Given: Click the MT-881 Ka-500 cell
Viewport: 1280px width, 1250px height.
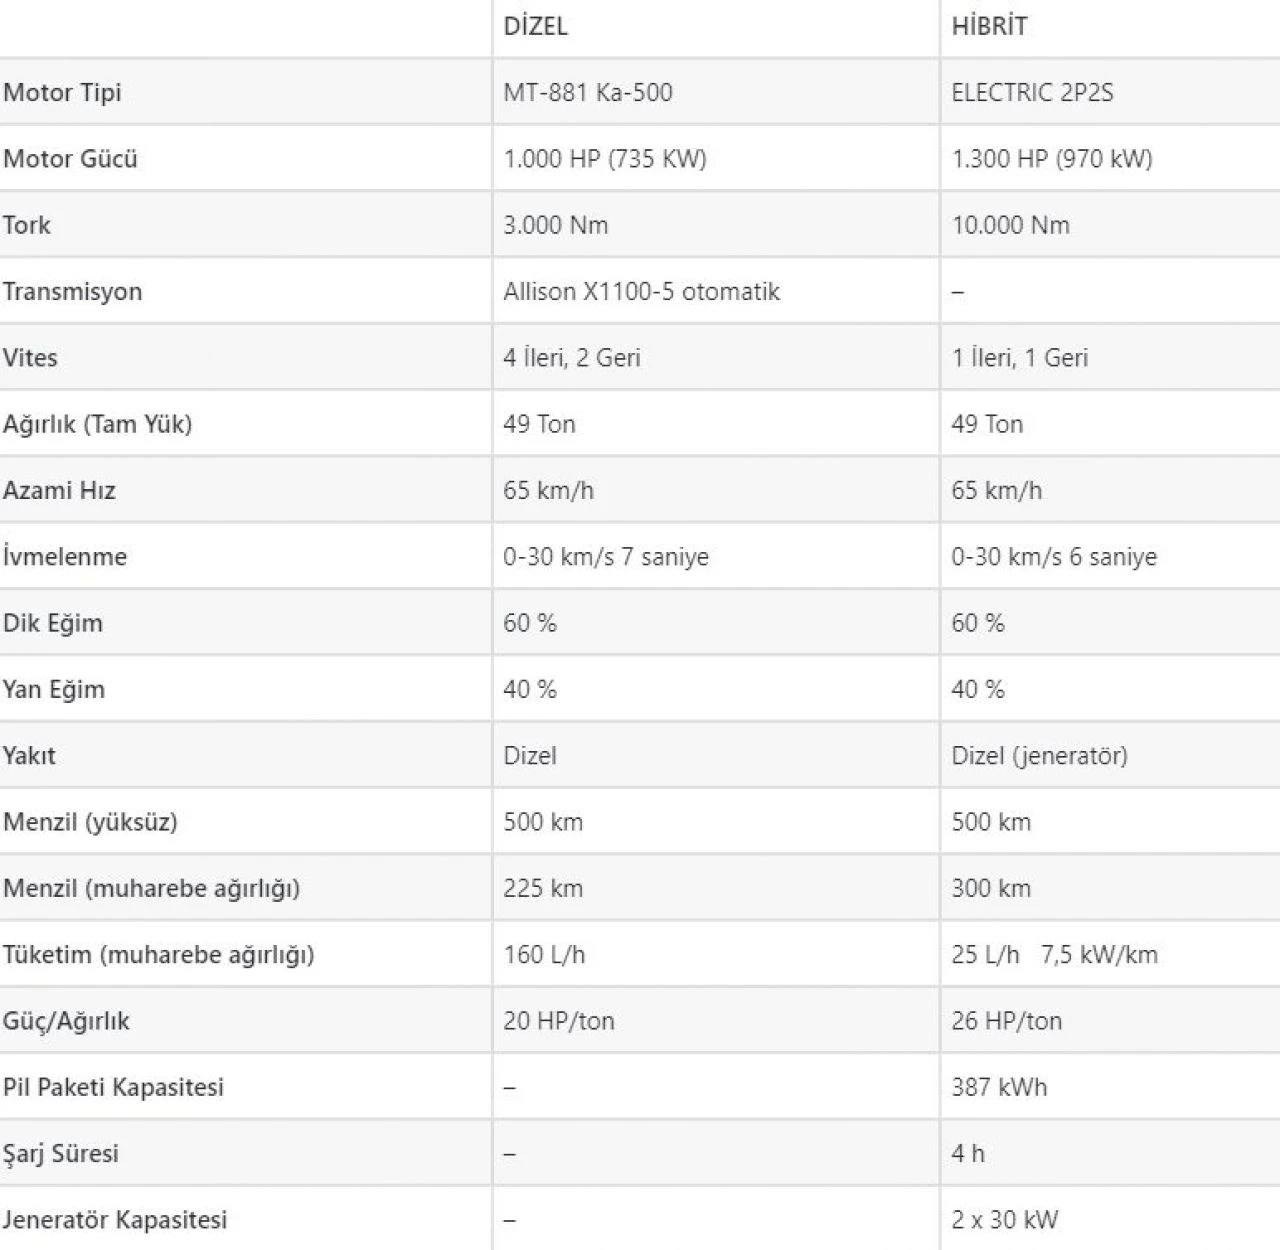Looking at the screenshot, I should [x=588, y=92].
